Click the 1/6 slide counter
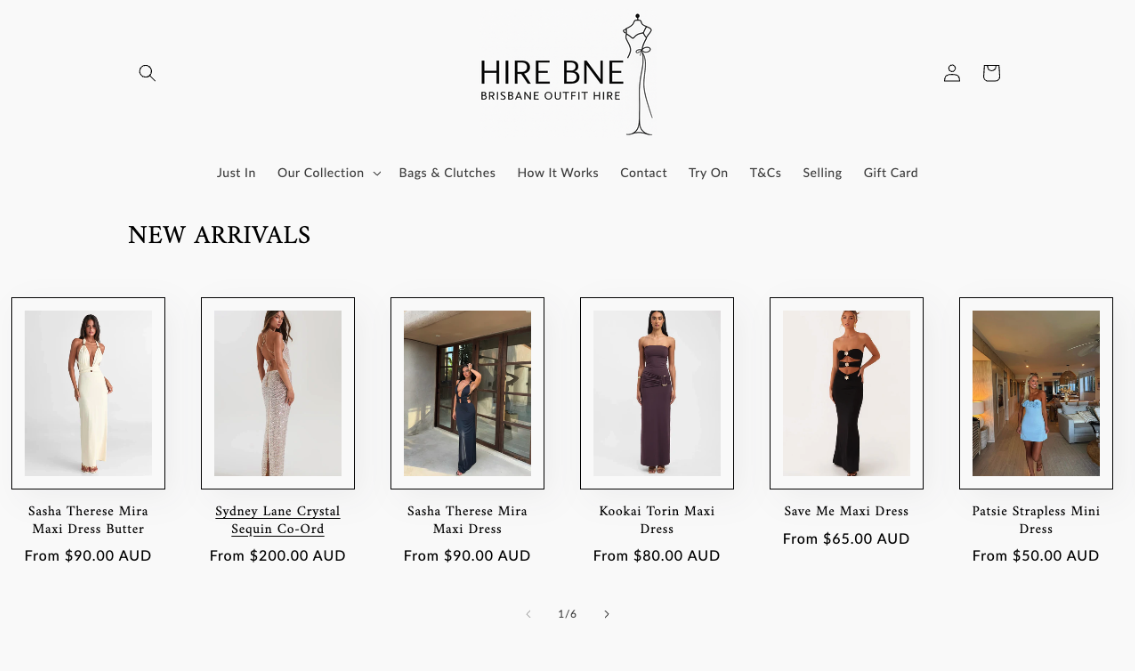The image size is (1135, 671). (567, 614)
